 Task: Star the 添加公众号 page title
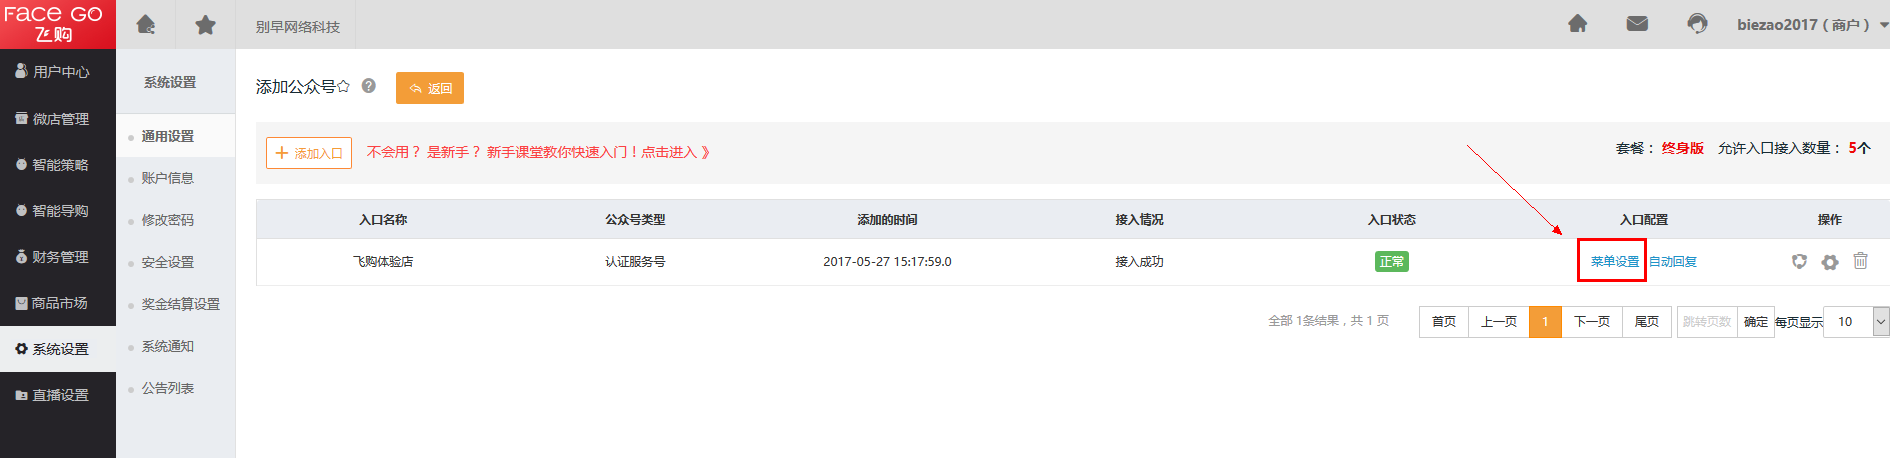343,86
